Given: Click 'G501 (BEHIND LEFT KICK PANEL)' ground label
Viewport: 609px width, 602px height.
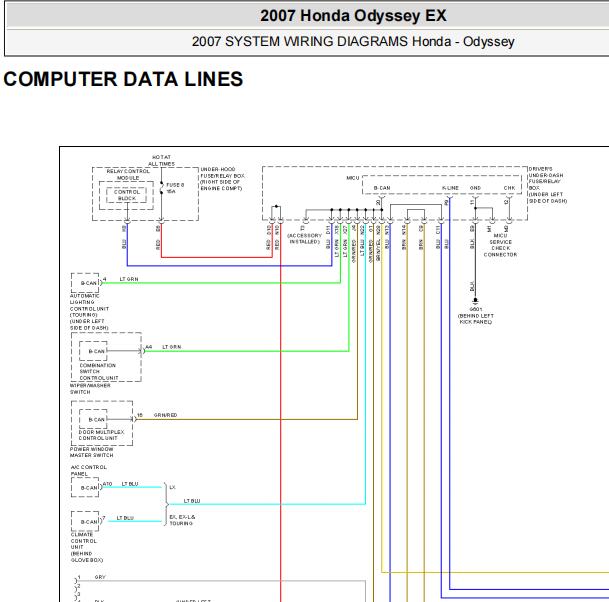Looking at the screenshot, I should 476,315.
